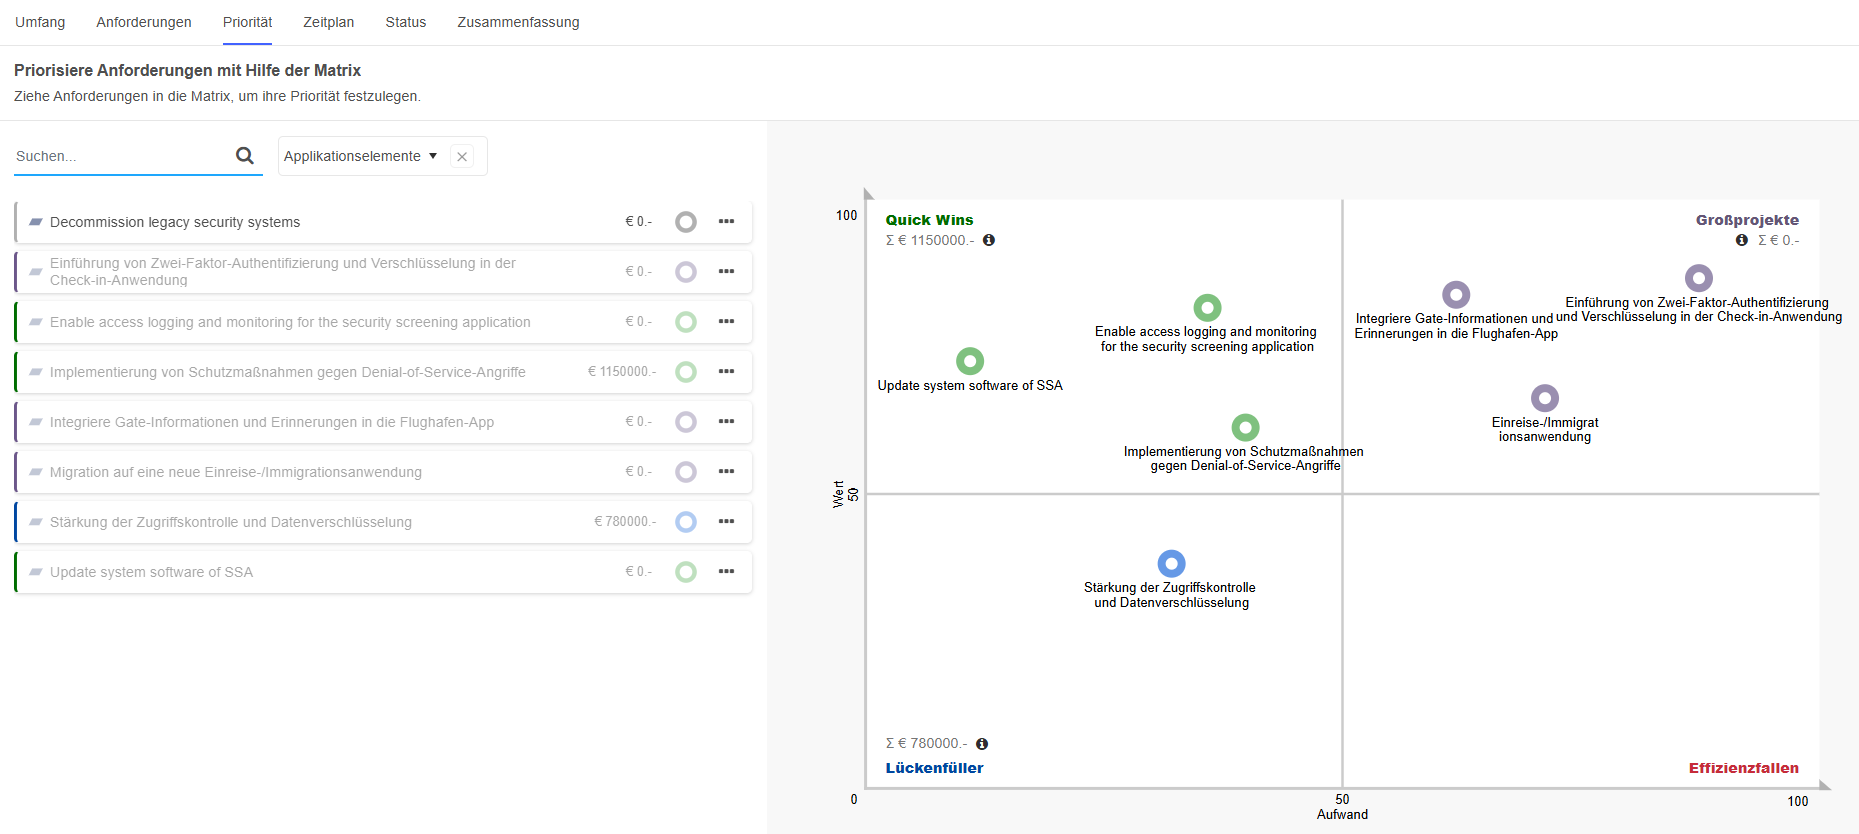1859x834 pixels.
Task: Select the blue Stärkung der Zugriffskontrolle matrix marker
Action: (x=1171, y=564)
